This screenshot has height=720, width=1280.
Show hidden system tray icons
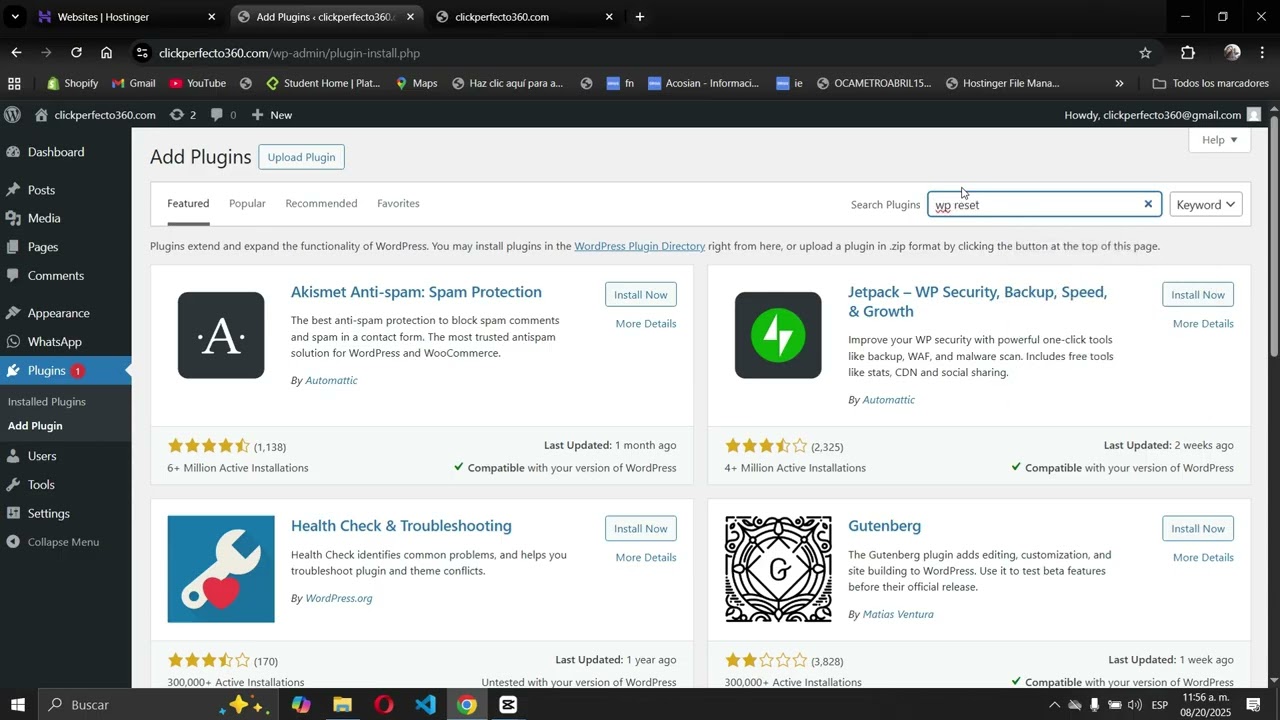pyautogui.click(x=1054, y=705)
